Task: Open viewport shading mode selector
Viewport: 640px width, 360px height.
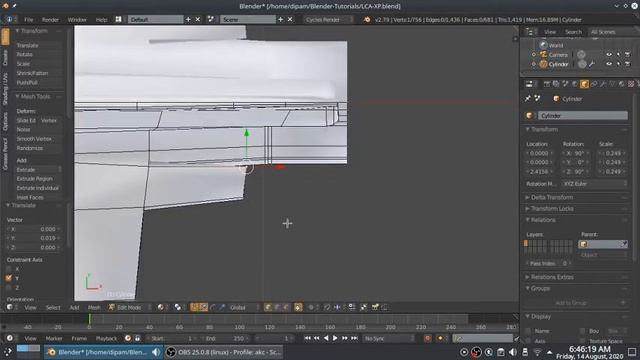Action: click(161, 307)
